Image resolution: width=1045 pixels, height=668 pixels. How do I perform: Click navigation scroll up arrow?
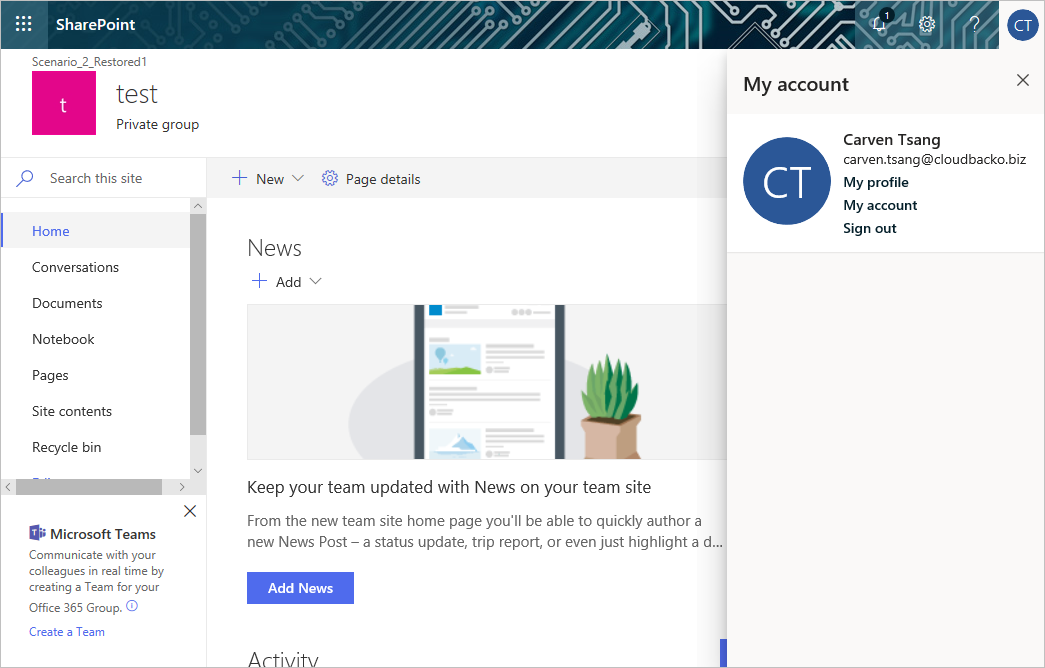pos(198,206)
